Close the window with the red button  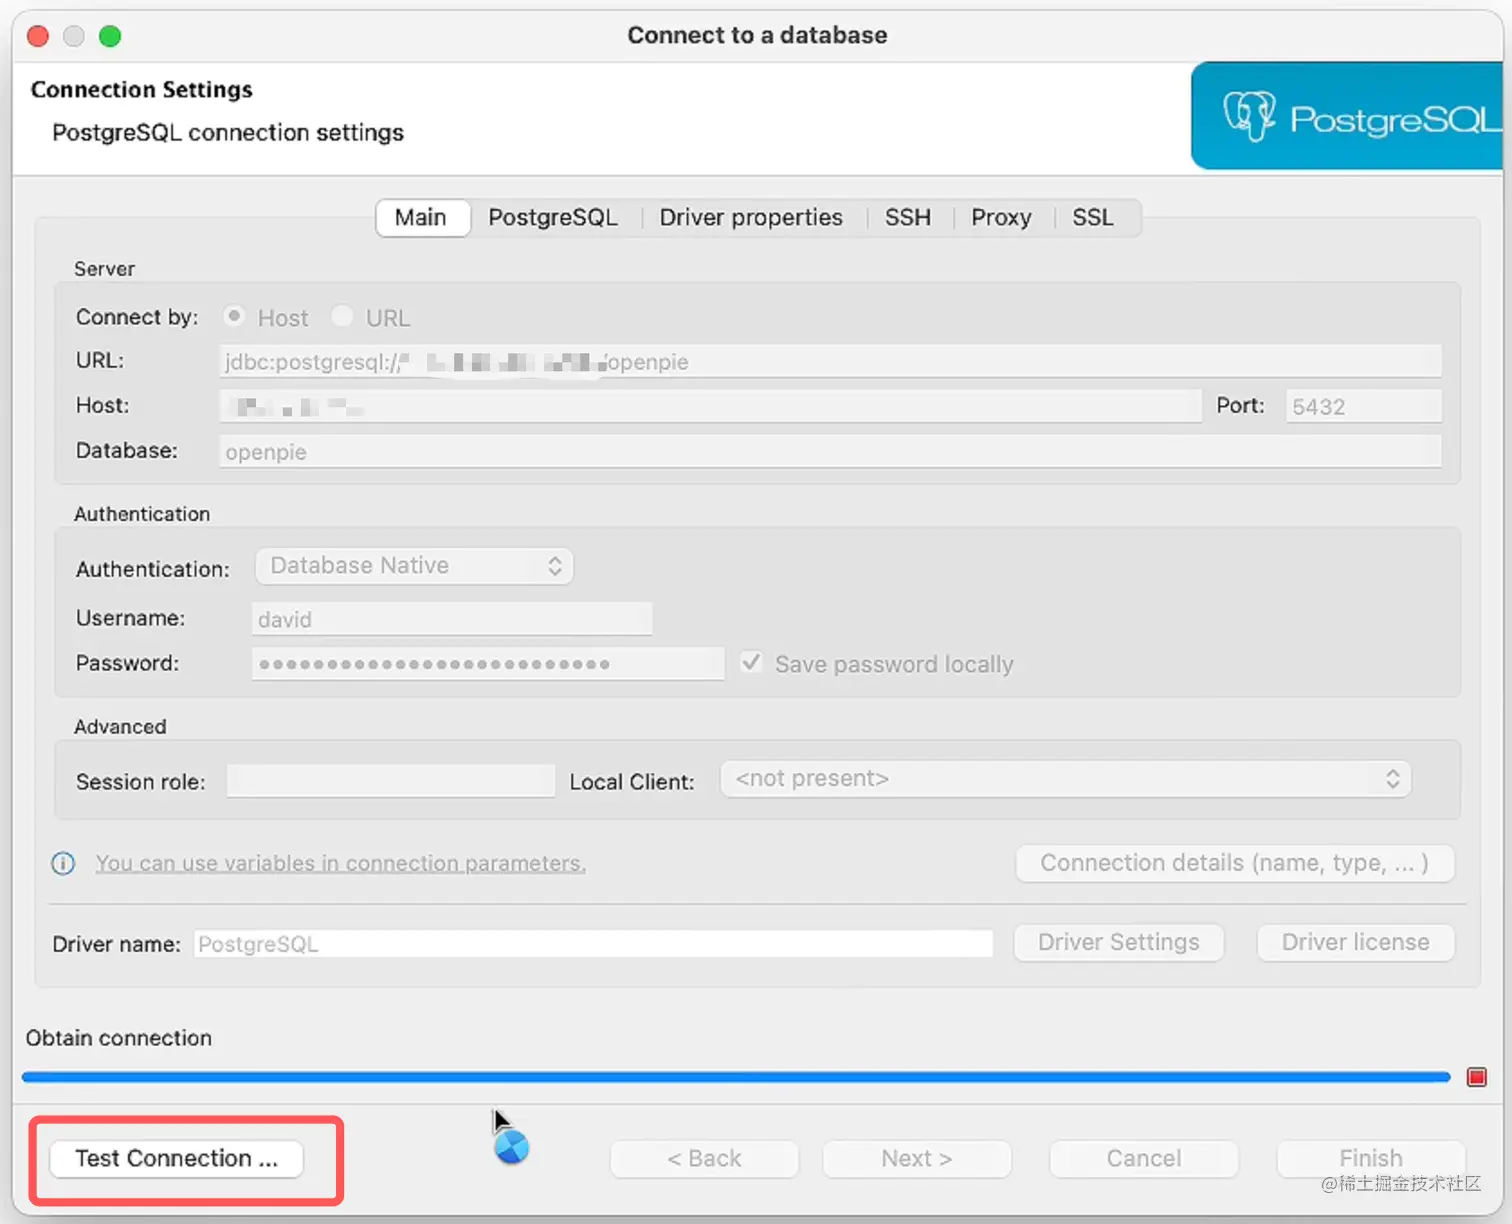(38, 36)
